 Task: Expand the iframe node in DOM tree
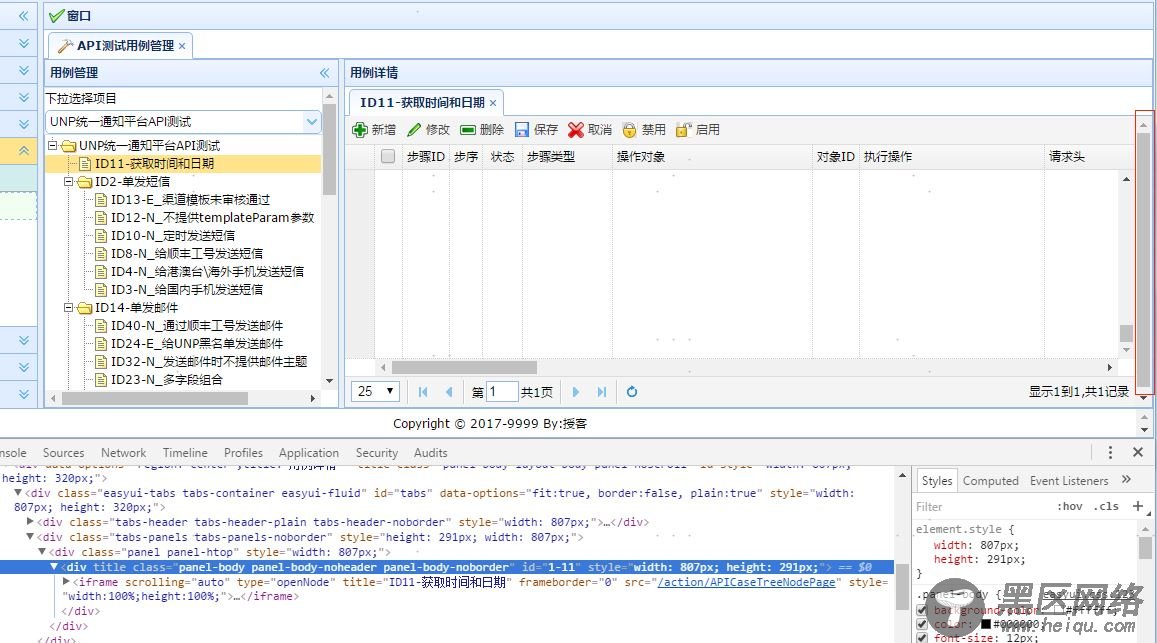click(x=66, y=582)
